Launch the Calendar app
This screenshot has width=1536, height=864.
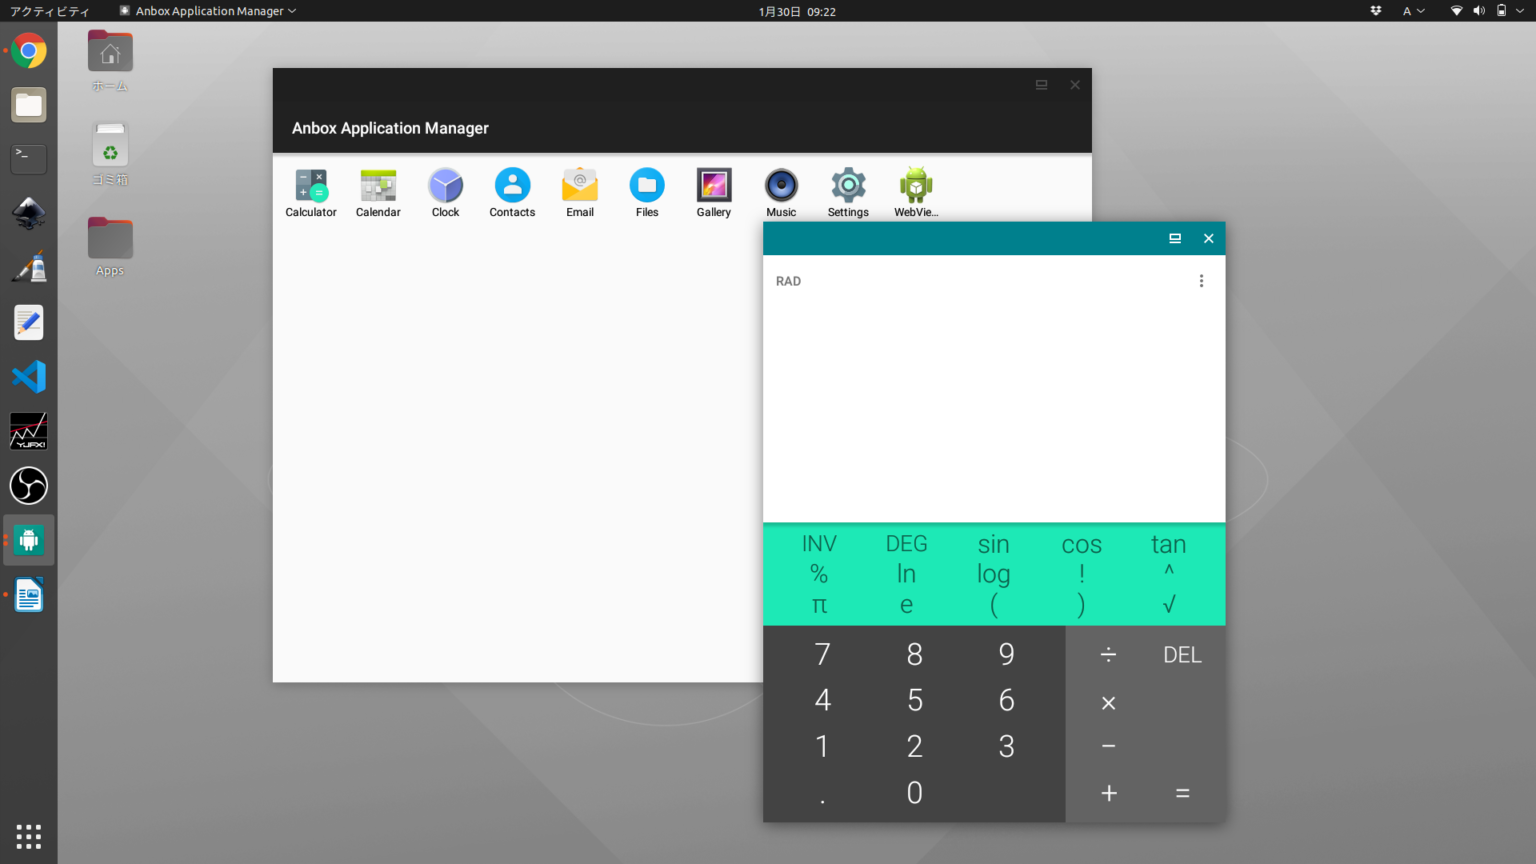[x=378, y=192]
